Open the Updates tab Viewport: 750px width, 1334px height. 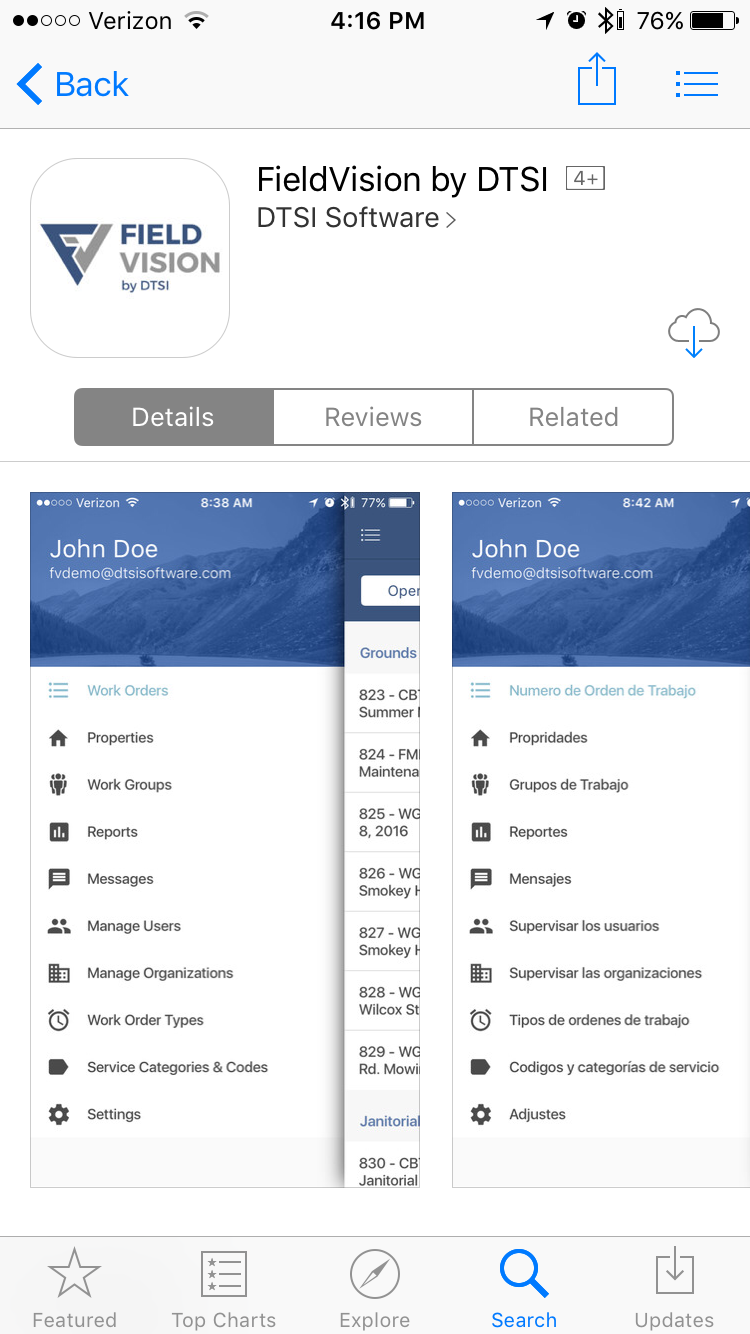click(675, 1289)
